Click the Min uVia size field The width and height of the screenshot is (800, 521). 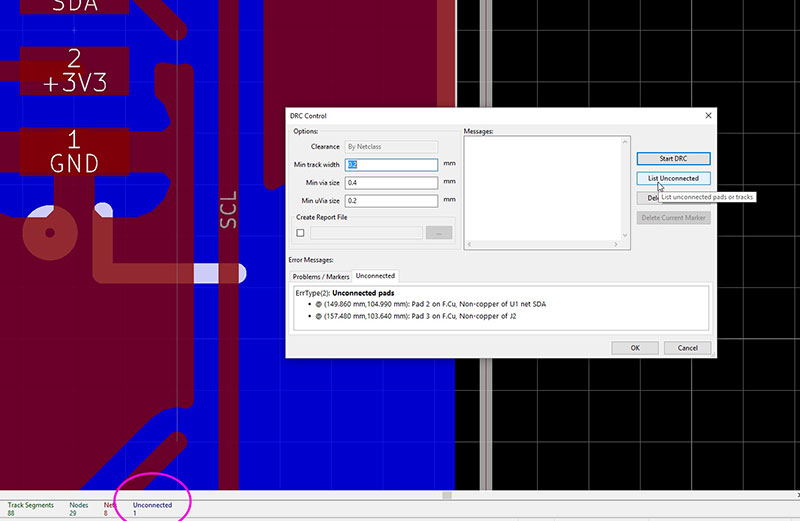point(392,201)
